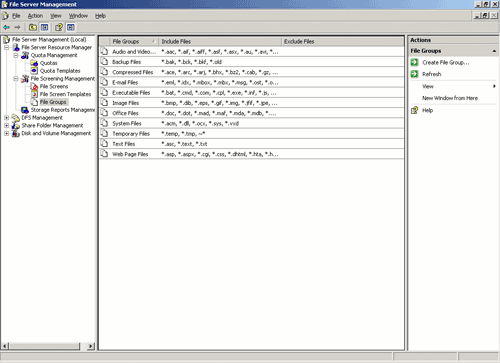Click the Temporary Files row icon
Image resolution: width=500 pixels, height=363 pixels.
pos(105,133)
